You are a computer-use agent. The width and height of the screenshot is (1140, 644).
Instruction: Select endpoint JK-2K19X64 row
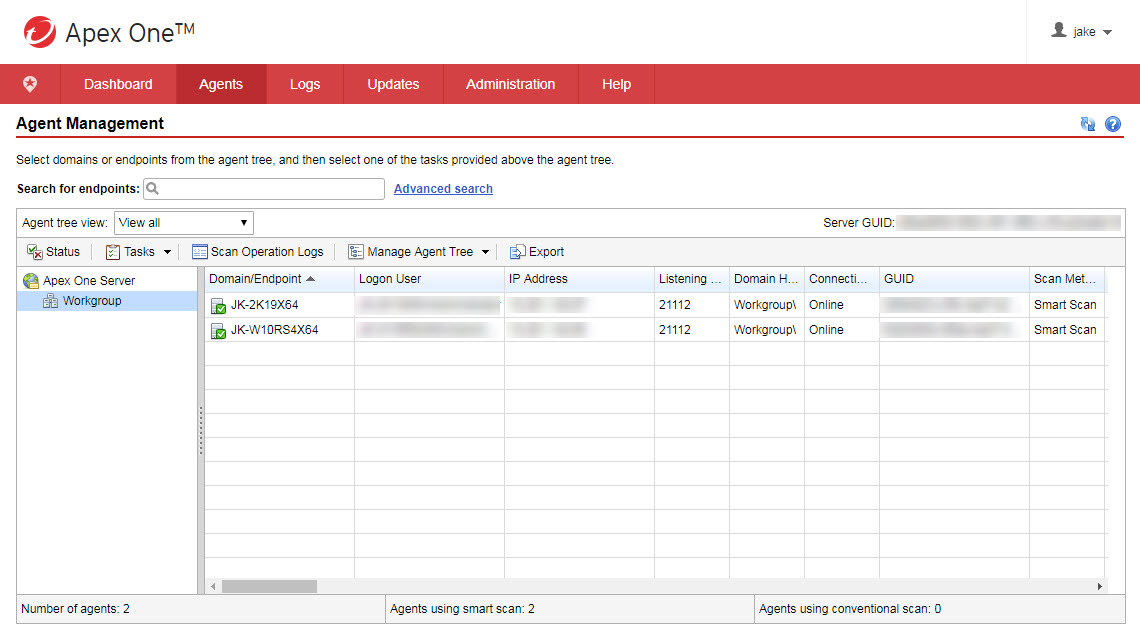point(264,305)
